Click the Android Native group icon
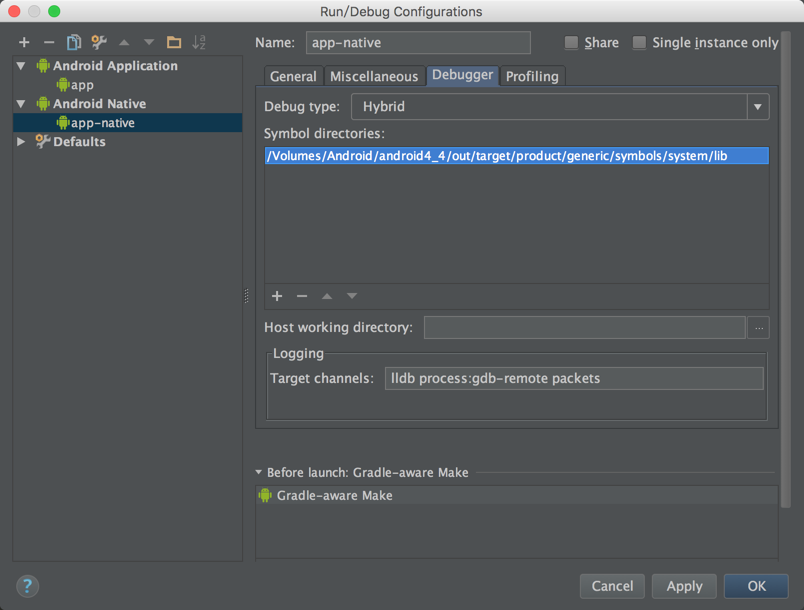 click(43, 104)
